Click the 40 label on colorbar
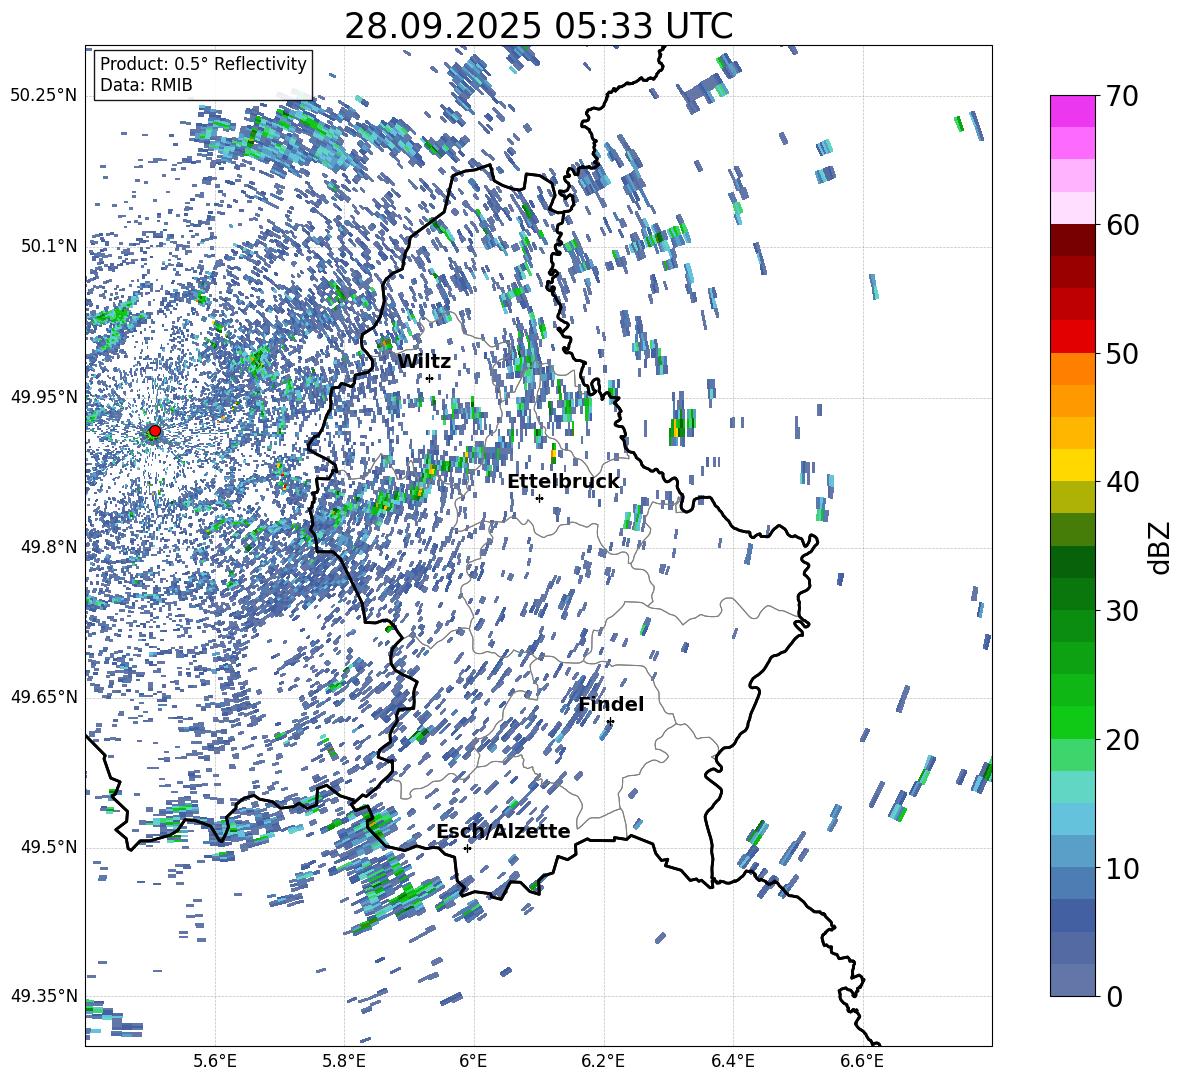Screen dimensions: 1184x1081 click(x=1122, y=482)
